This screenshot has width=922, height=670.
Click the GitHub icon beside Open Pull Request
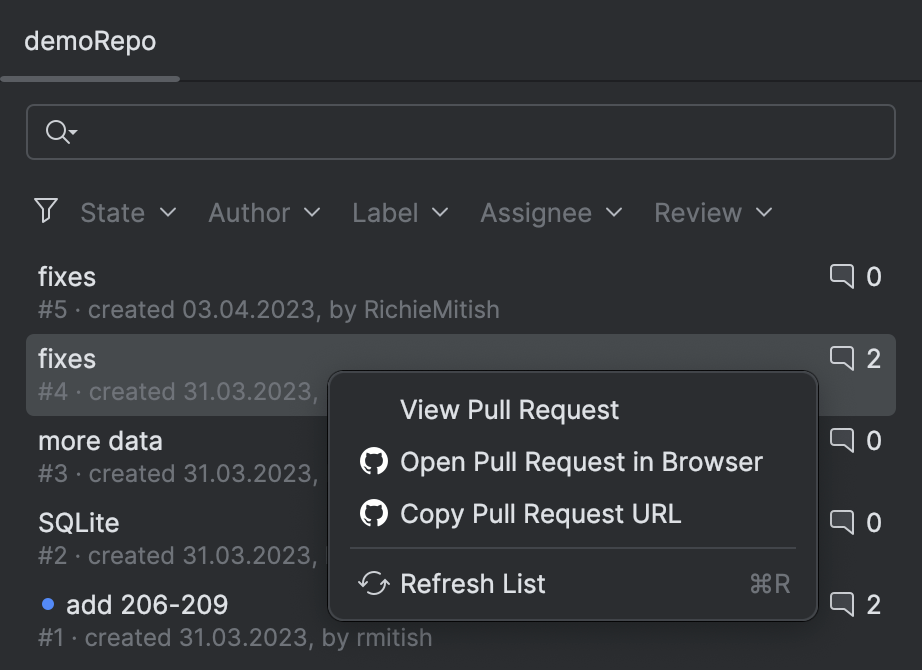pyautogui.click(x=374, y=461)
